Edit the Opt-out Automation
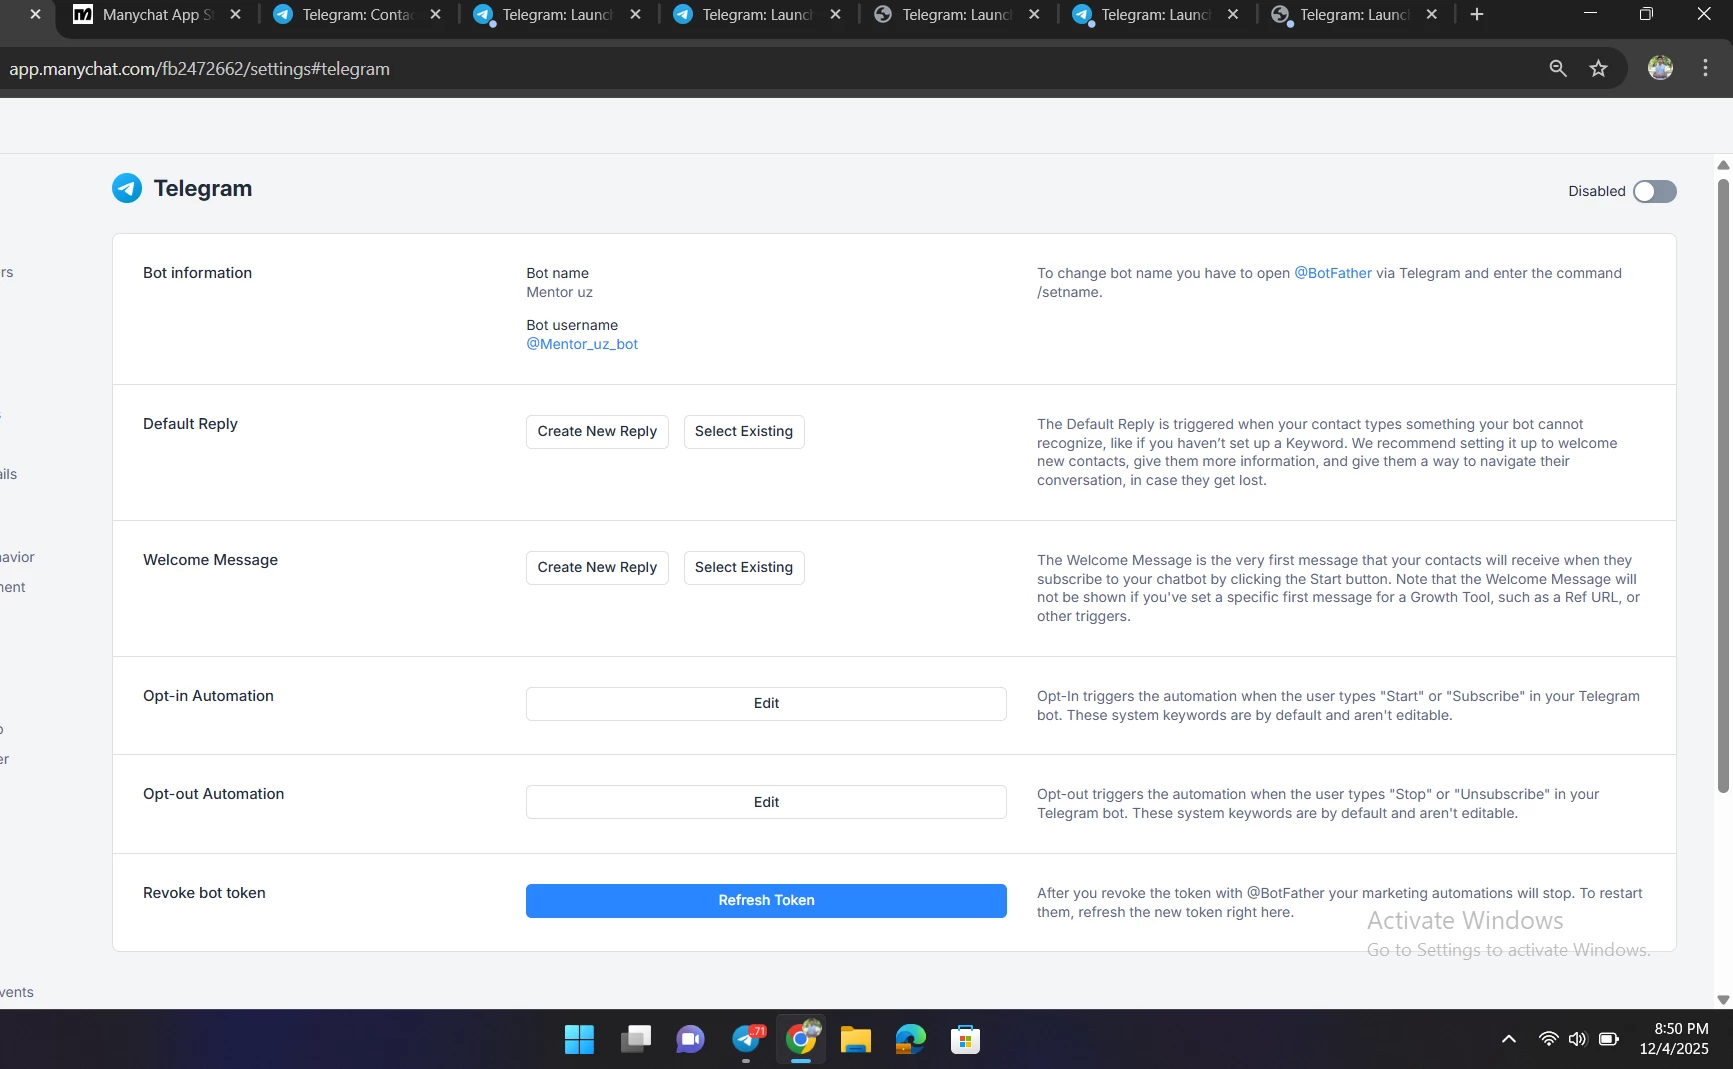Screen dimensions: 1733x1069 point(766,802)
